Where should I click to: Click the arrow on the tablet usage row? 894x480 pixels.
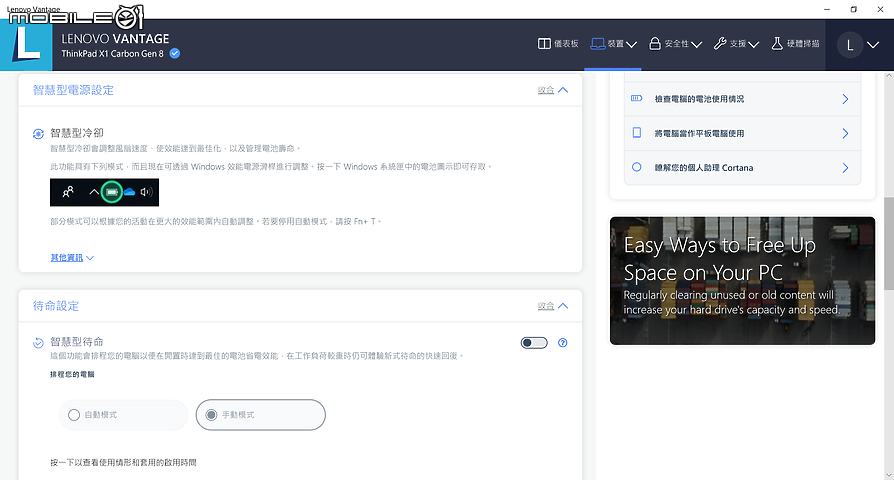[x=846, y=133]
